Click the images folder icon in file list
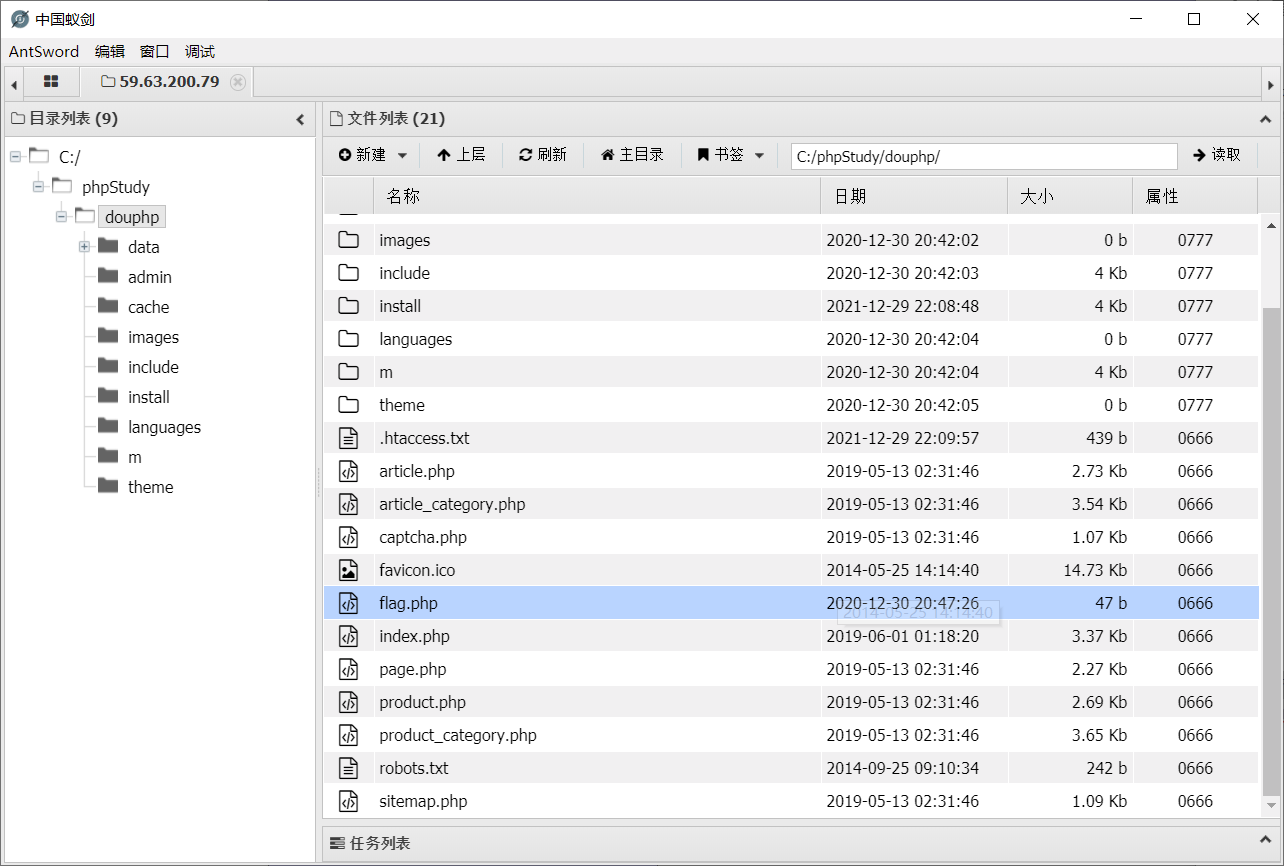 pos(348,240)
